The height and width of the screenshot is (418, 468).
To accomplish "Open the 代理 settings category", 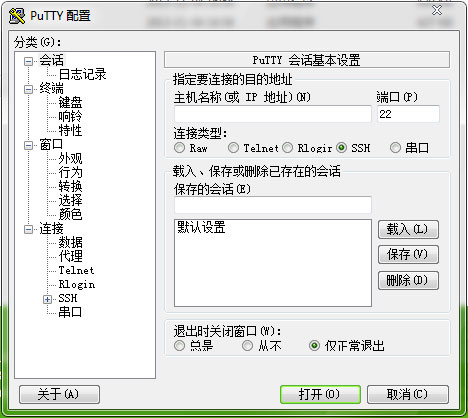I will [70, 256].
